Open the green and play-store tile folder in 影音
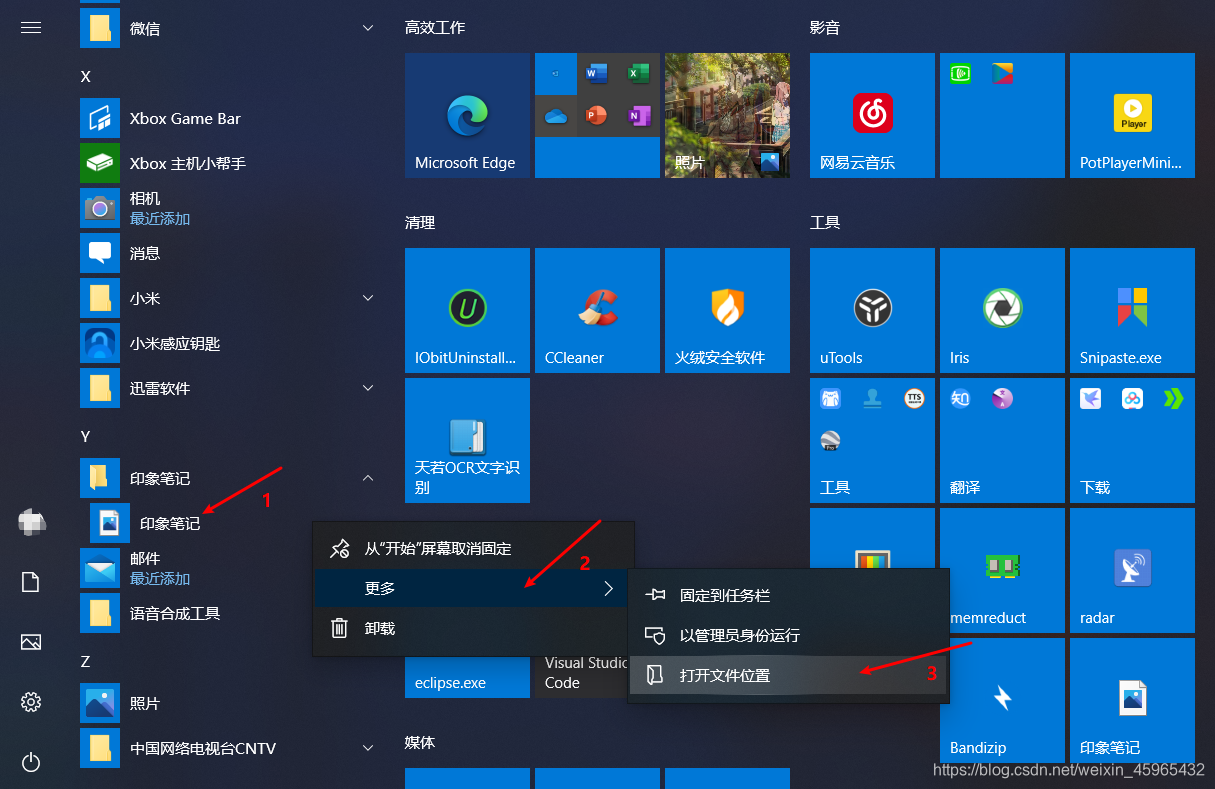Viewport: 1215px width, 789px height. coord(1002,116)
